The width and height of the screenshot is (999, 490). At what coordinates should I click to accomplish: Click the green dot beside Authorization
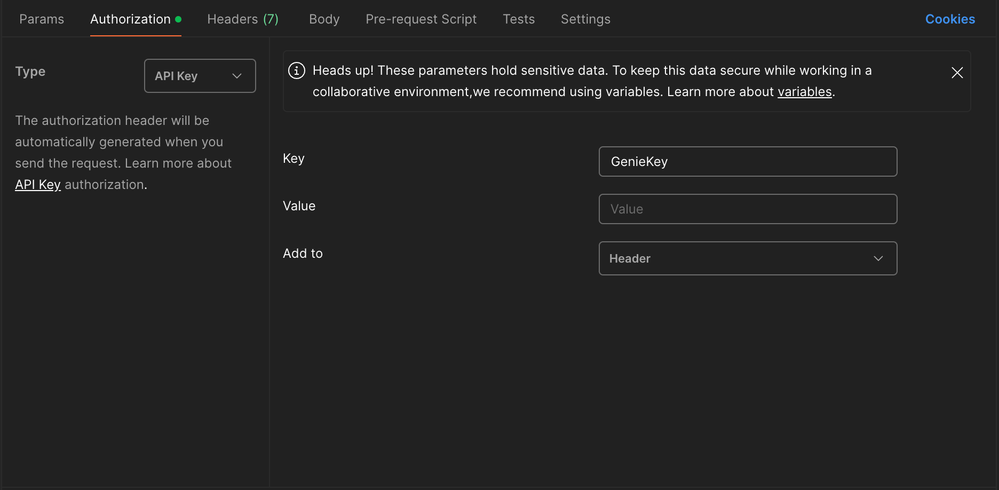pyautogui.click(x=178, y=19)
